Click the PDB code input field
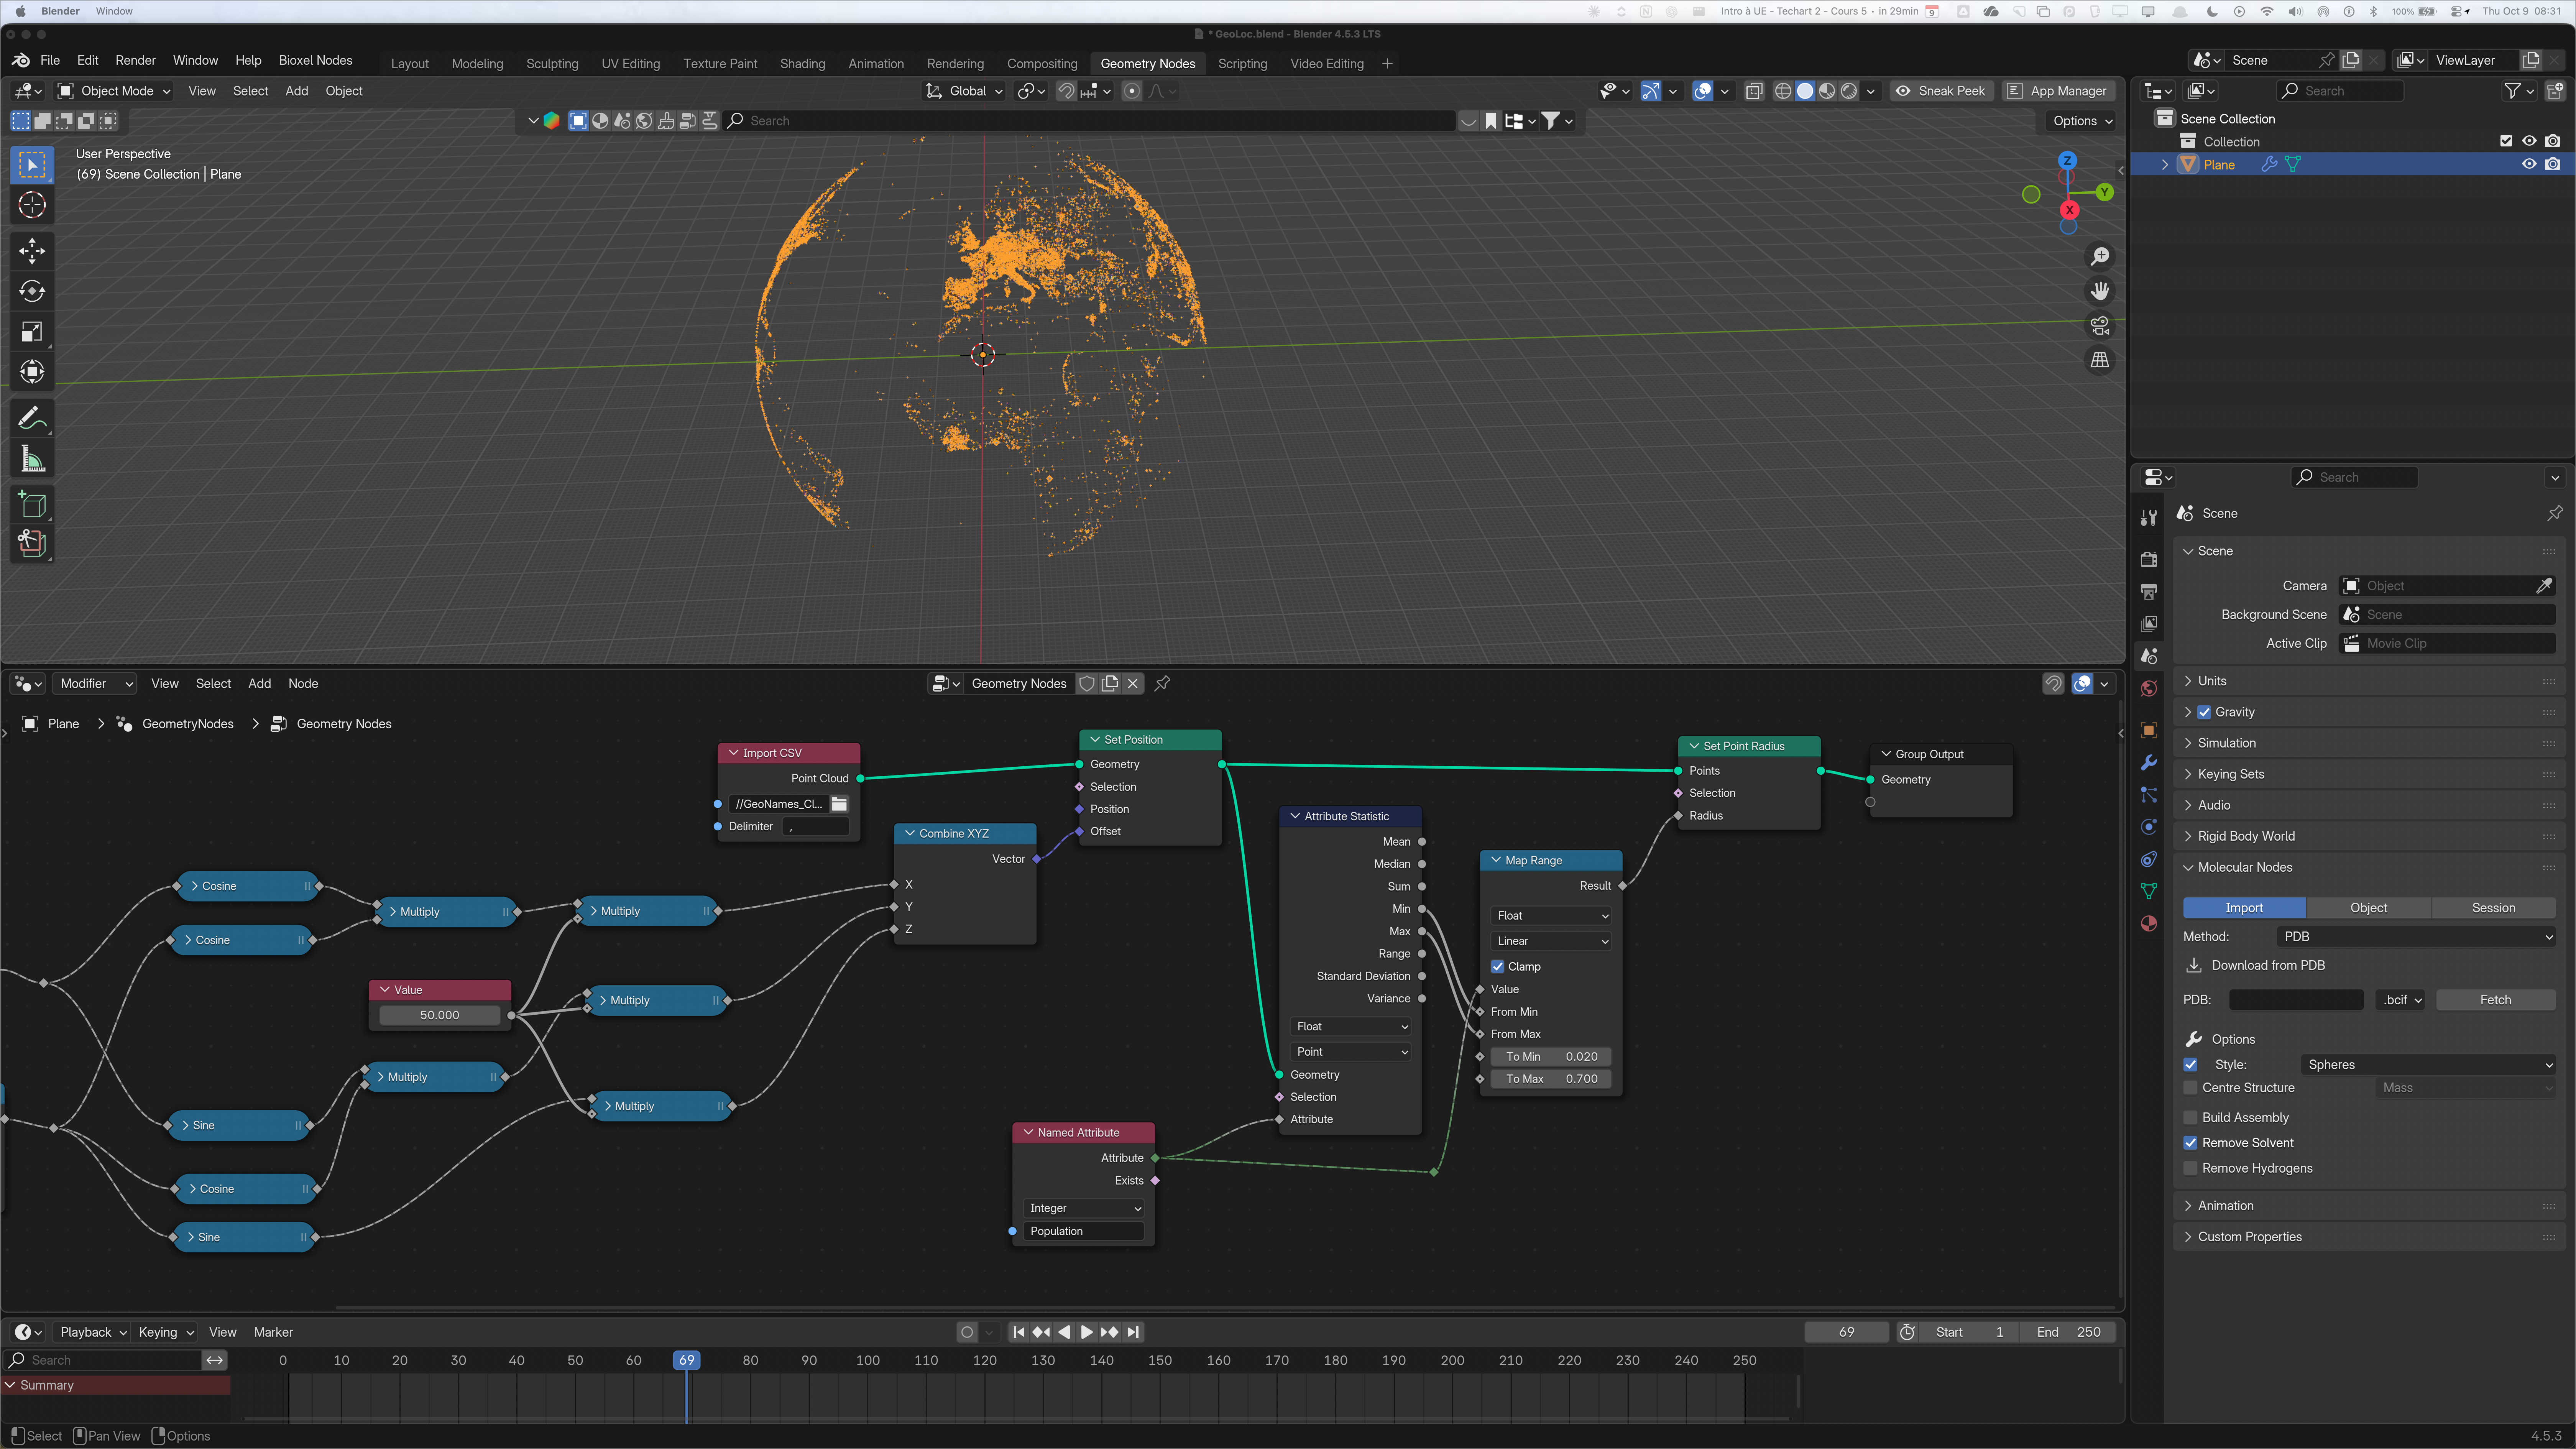The width and height of the screenshot is (2576, 1449). click(x=2296, y=1000)
